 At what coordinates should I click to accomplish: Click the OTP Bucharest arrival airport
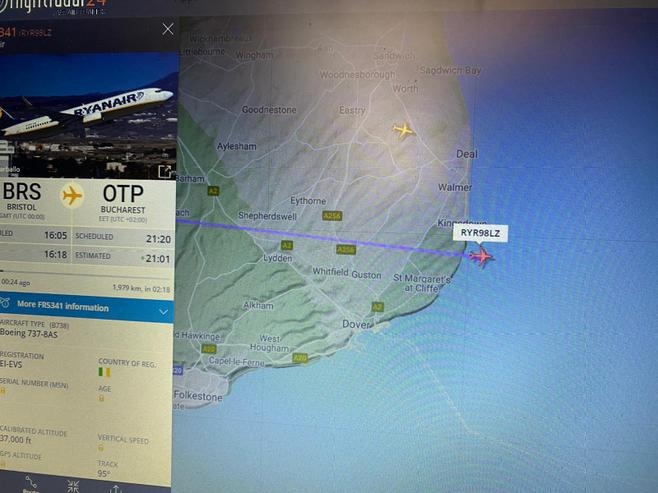[123, 199]
